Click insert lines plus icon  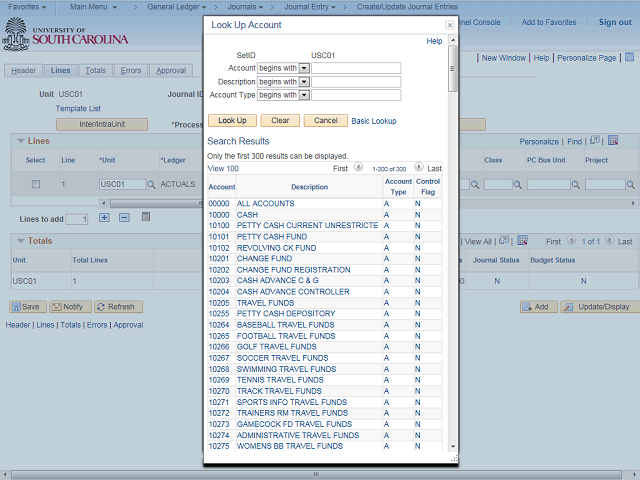(x=104, y=218)
